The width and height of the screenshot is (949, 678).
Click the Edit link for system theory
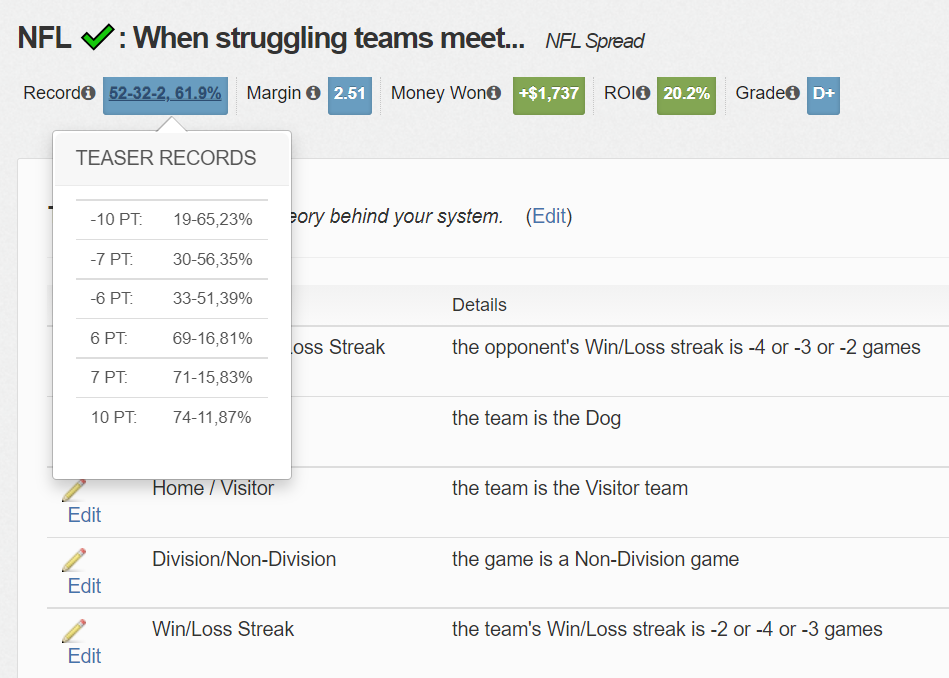pyautogui.click(x=549, y=216)
